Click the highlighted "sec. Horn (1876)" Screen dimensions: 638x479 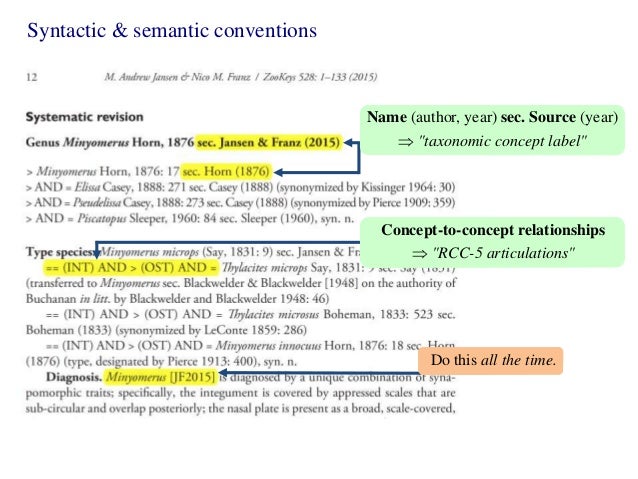click(x=226, y=171)
